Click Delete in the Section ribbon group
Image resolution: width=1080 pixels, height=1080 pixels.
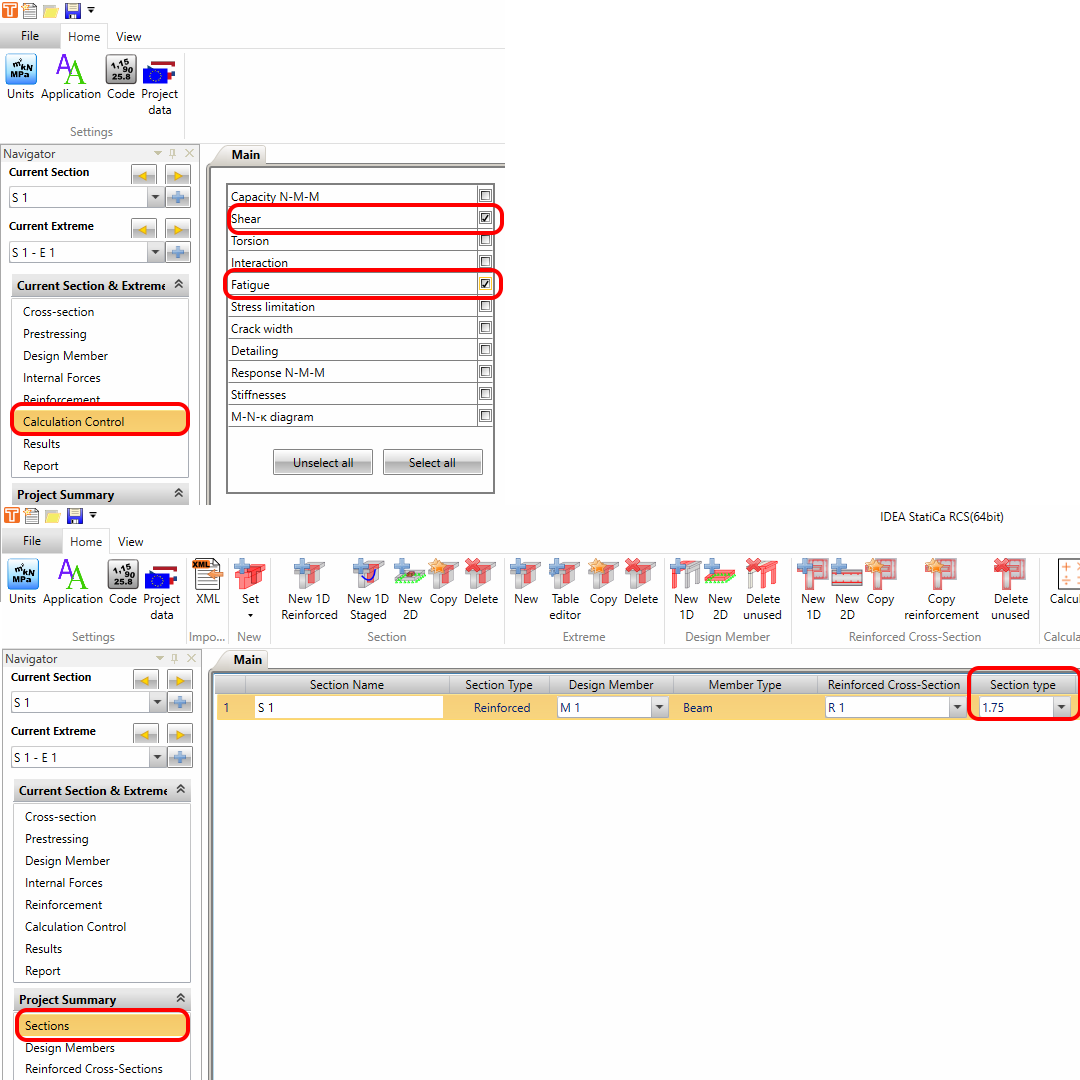pyautogui.click(x=481, y=582)
